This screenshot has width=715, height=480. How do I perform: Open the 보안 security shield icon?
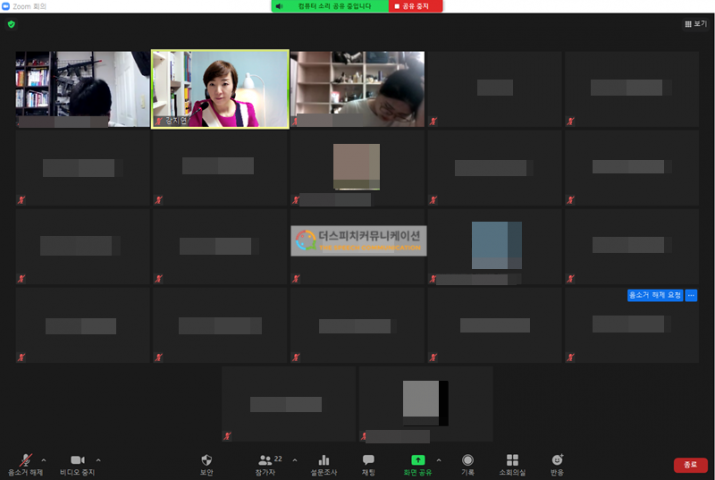pos(206,461)
